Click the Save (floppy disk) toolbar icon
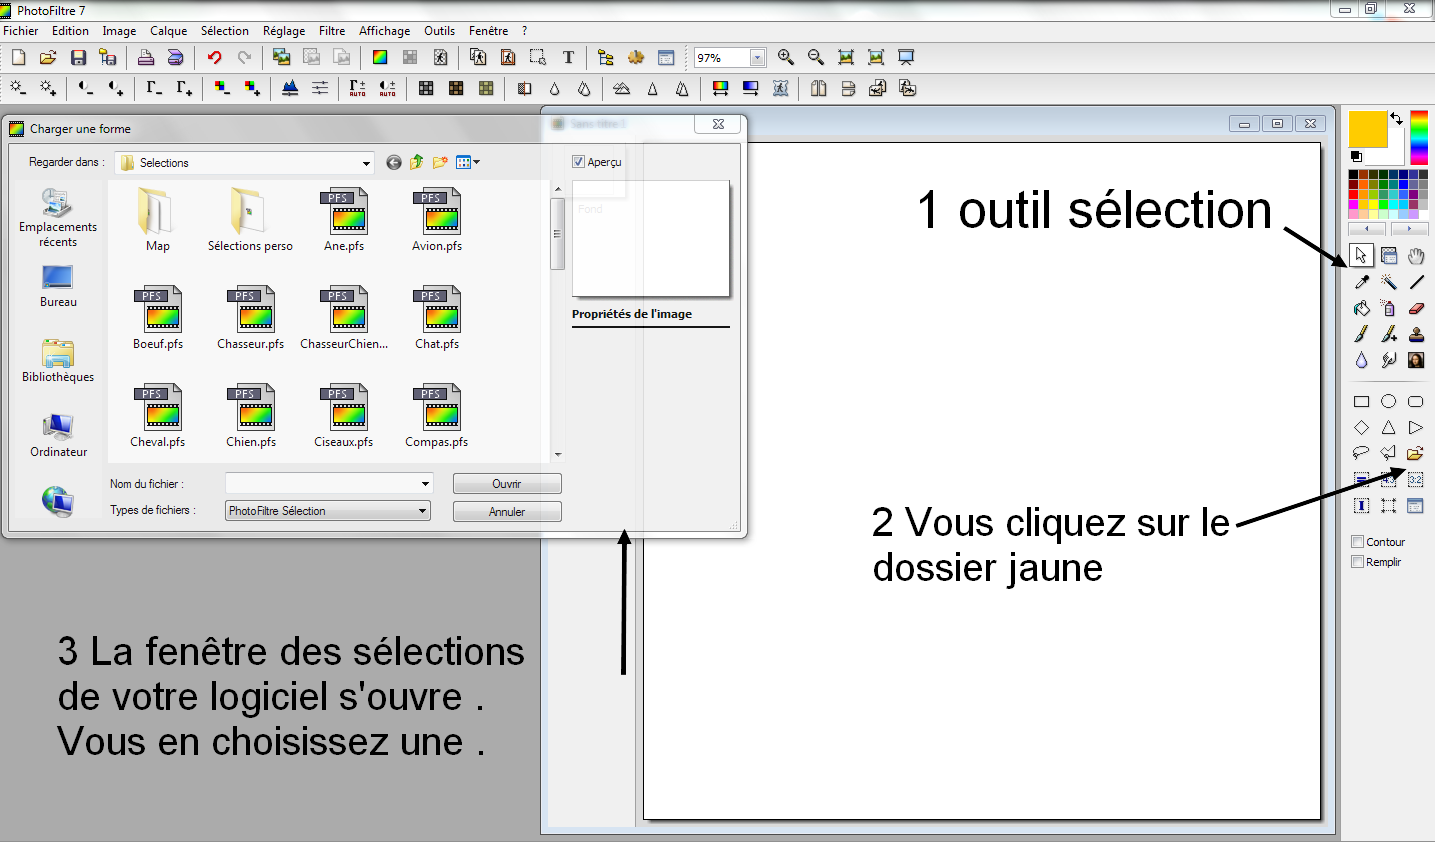The image size is (1435, 843). point(78,58)
